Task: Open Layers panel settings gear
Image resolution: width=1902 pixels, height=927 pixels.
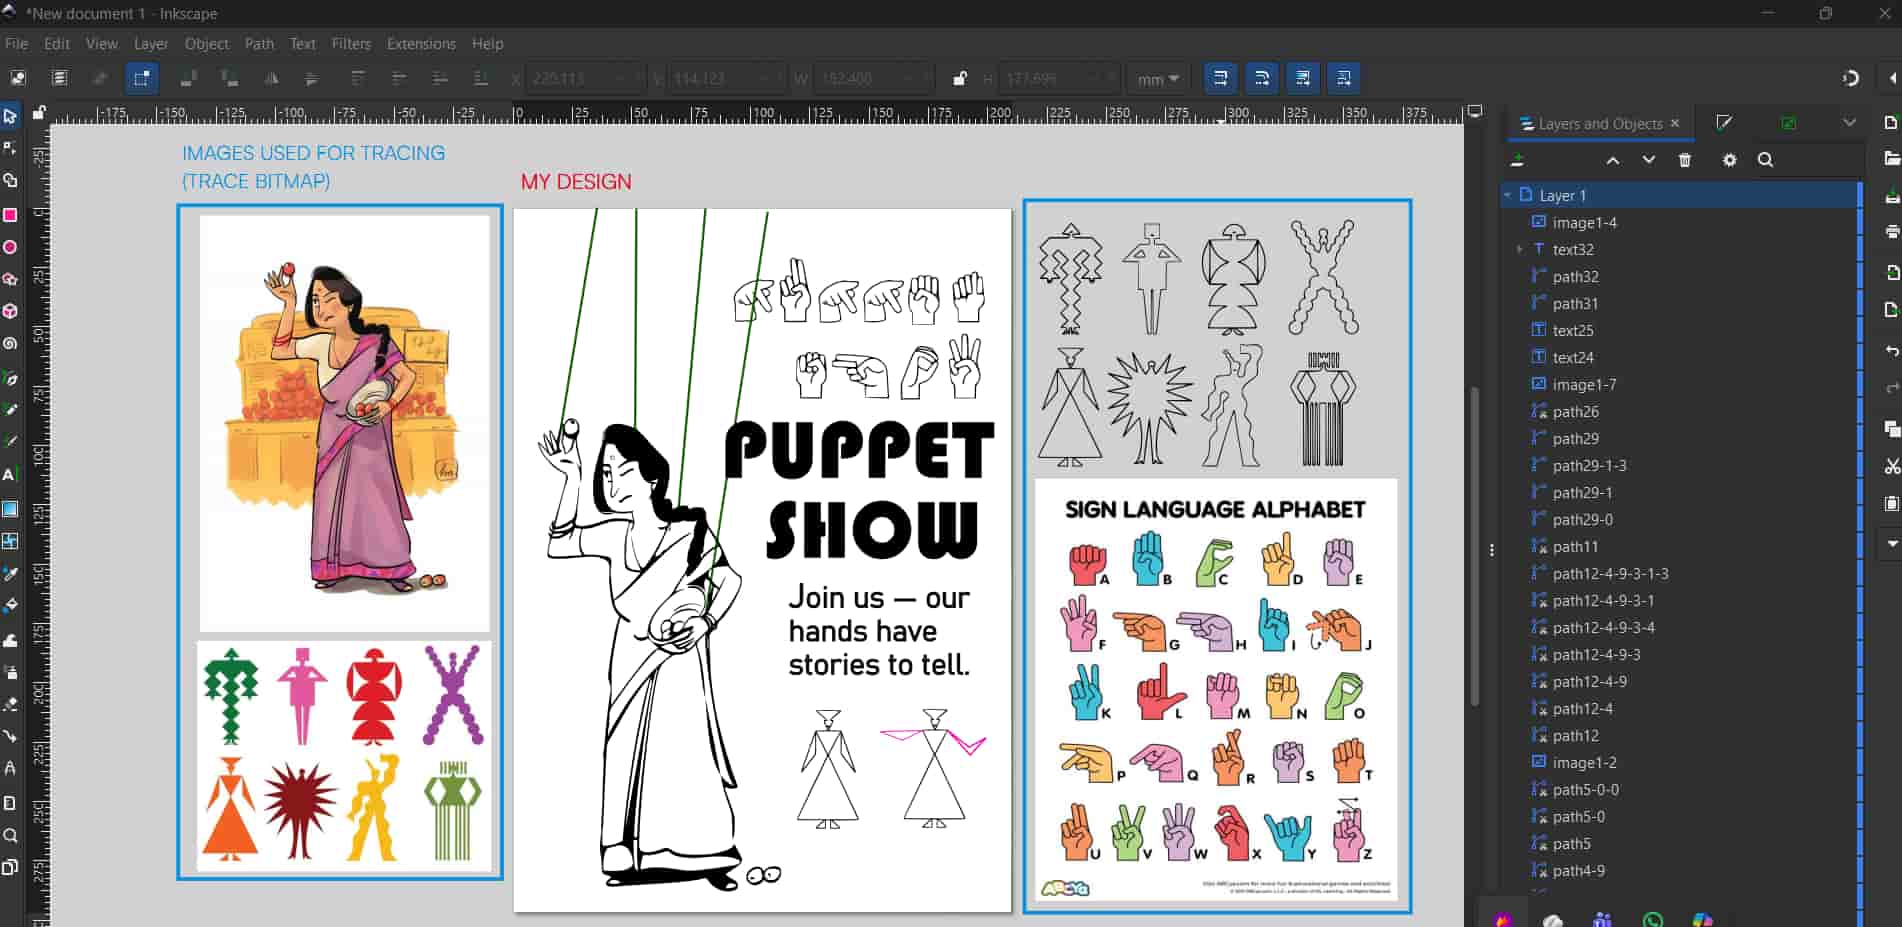Action: coord(1729,160)
